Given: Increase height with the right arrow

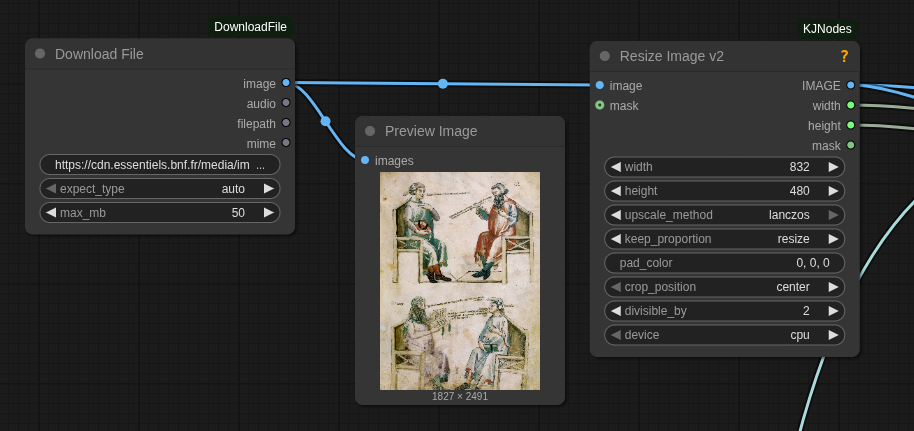Looking at the screenshot, I should [834, 191].
